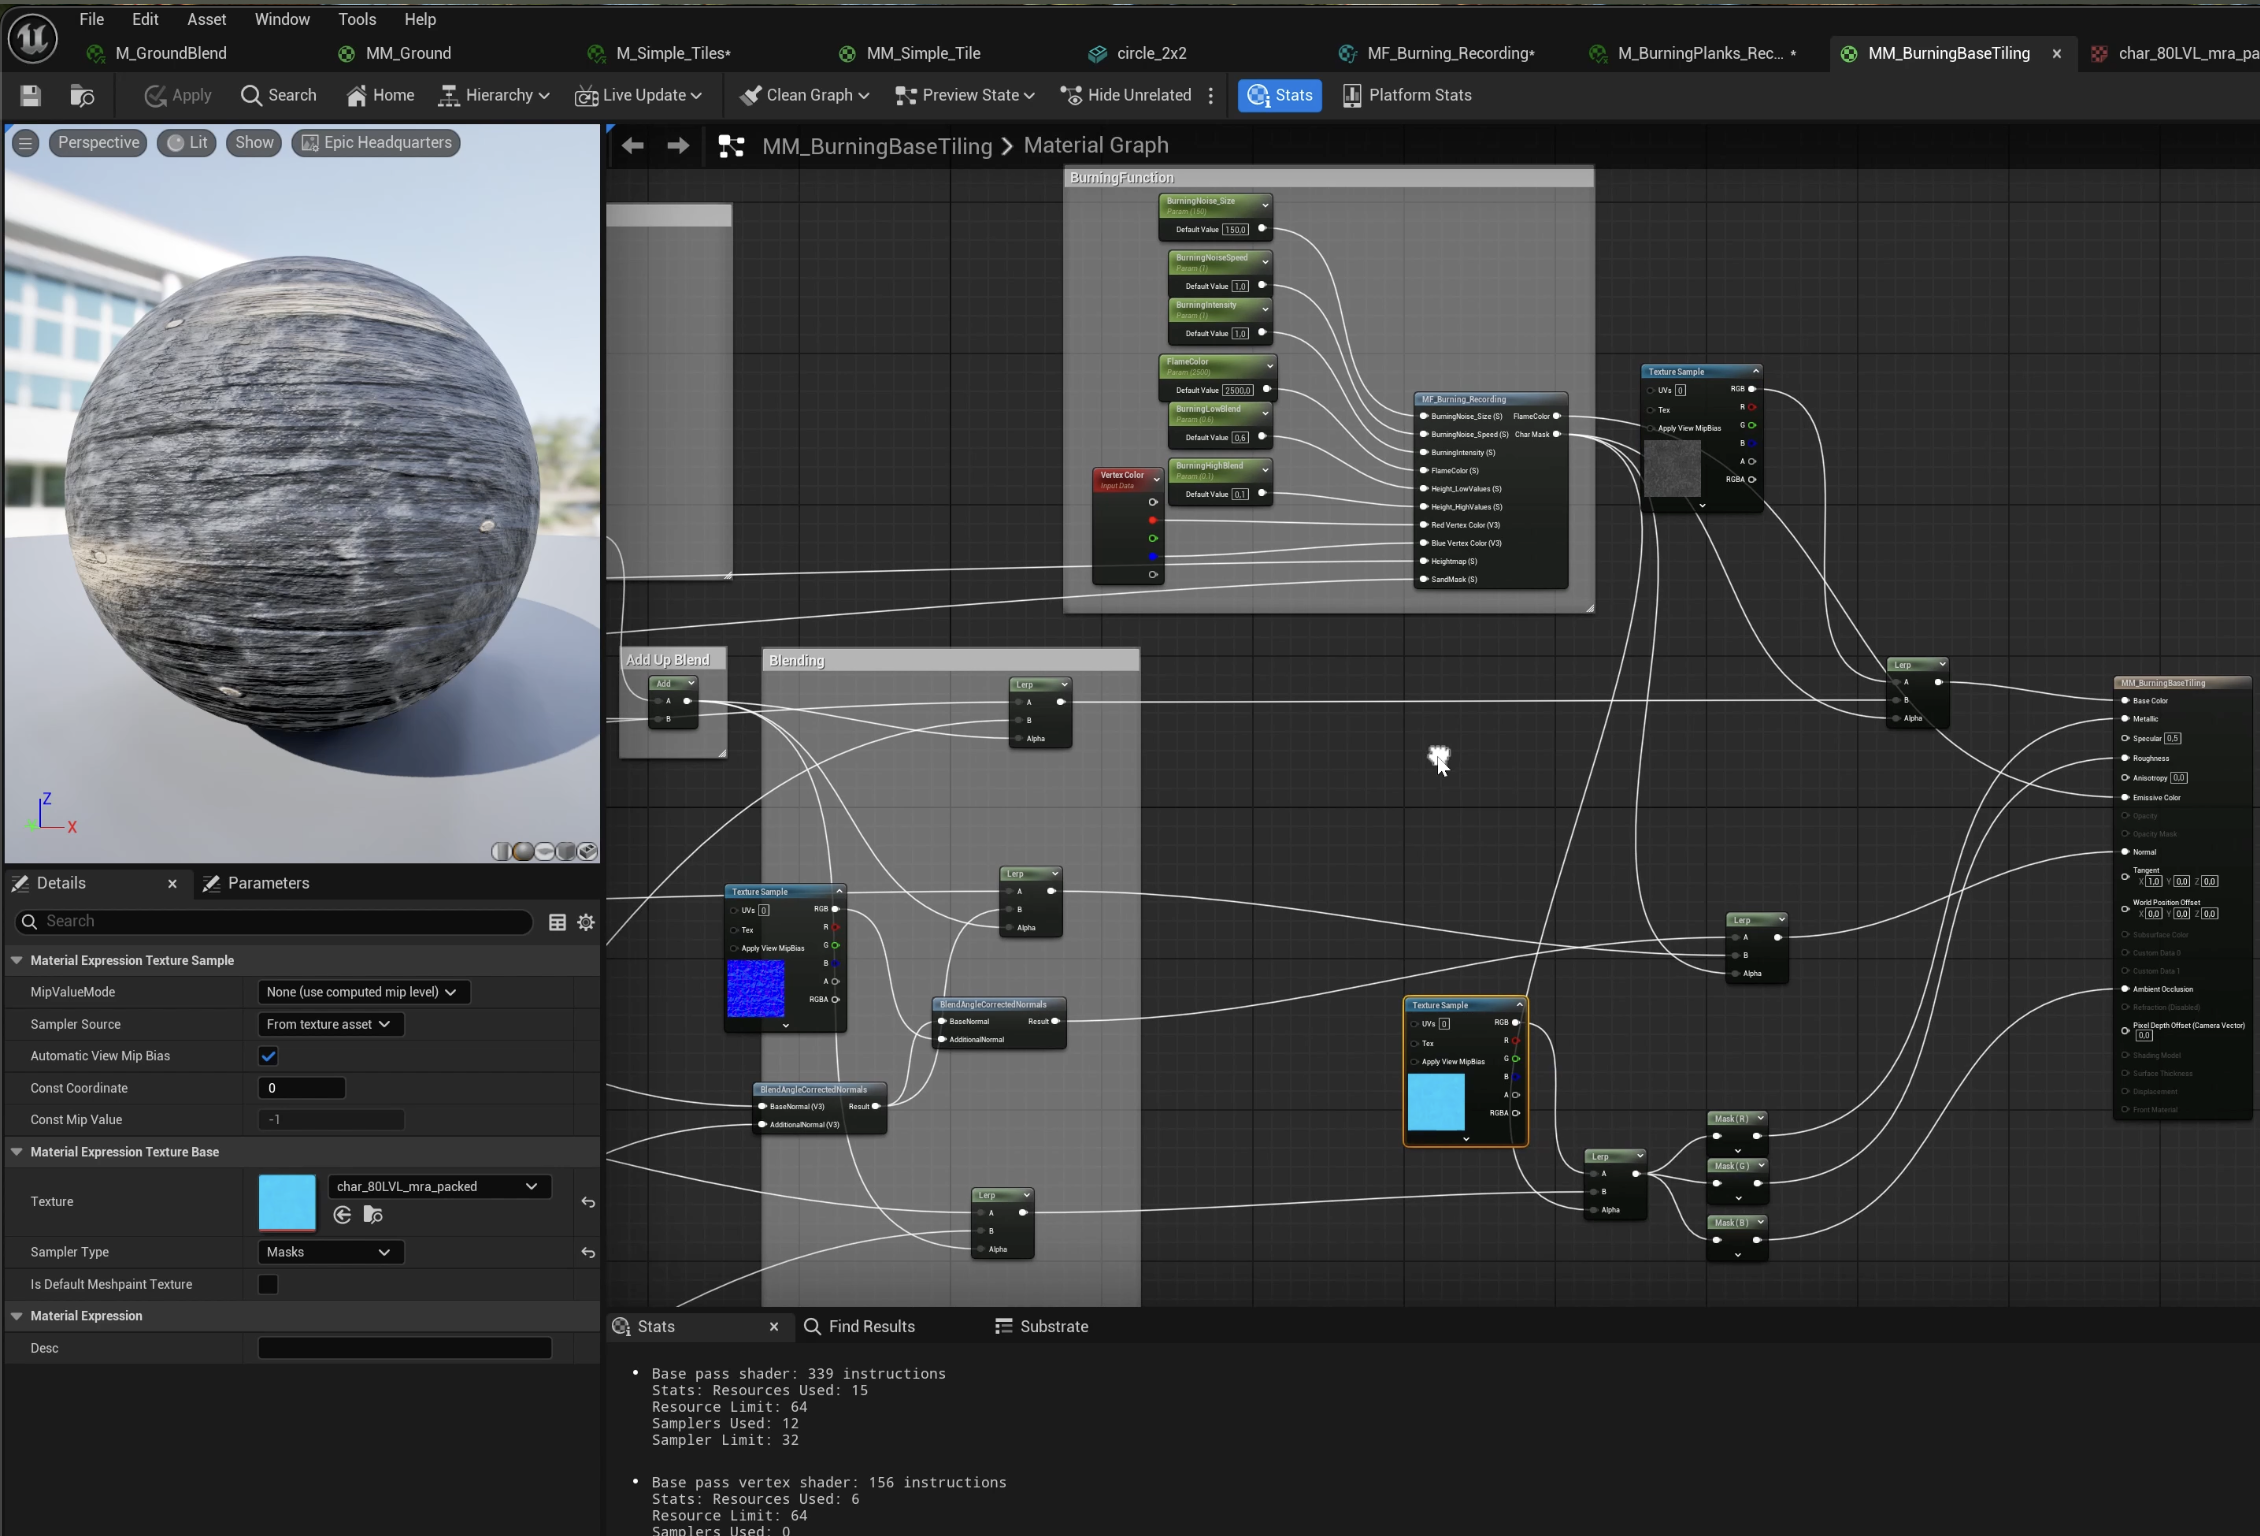Click the property matrix grid icon

pyautogui.click(x=558, y=922)
